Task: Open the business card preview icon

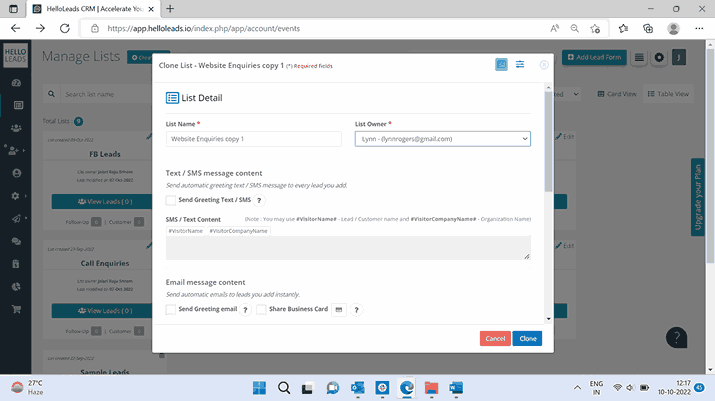Action: (x=338, y=310)
